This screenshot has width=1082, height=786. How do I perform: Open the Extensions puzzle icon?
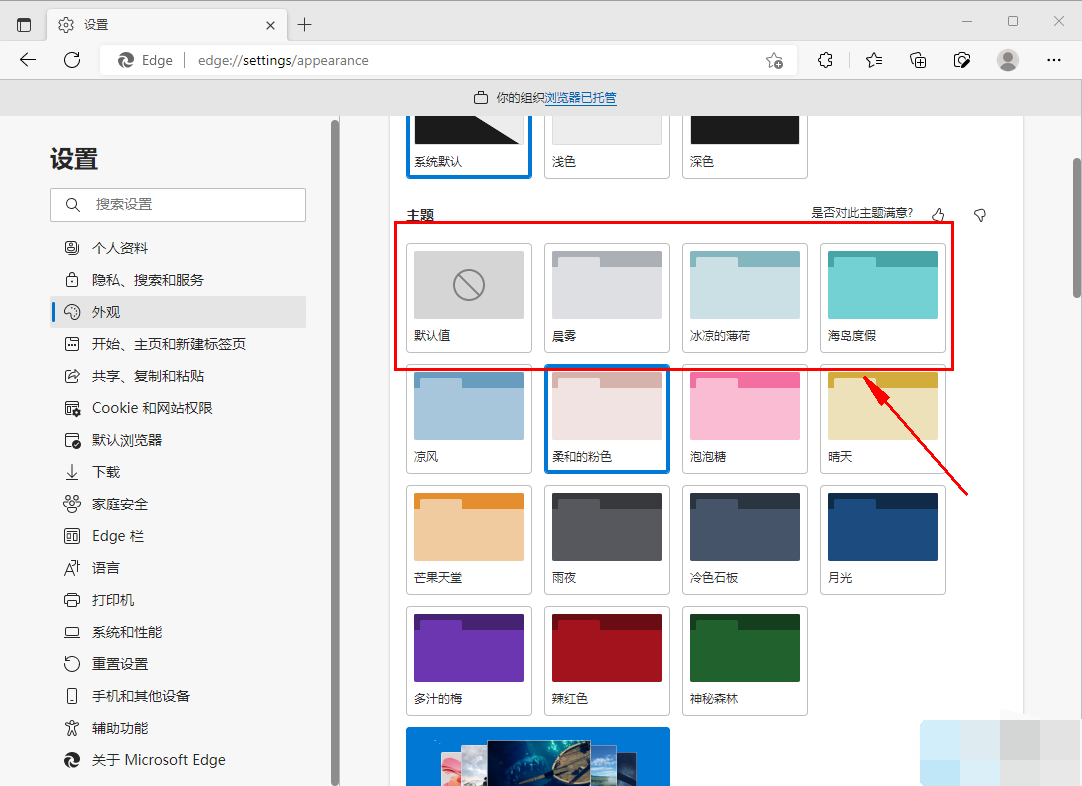pyautogui.click(x=825, y=60)
